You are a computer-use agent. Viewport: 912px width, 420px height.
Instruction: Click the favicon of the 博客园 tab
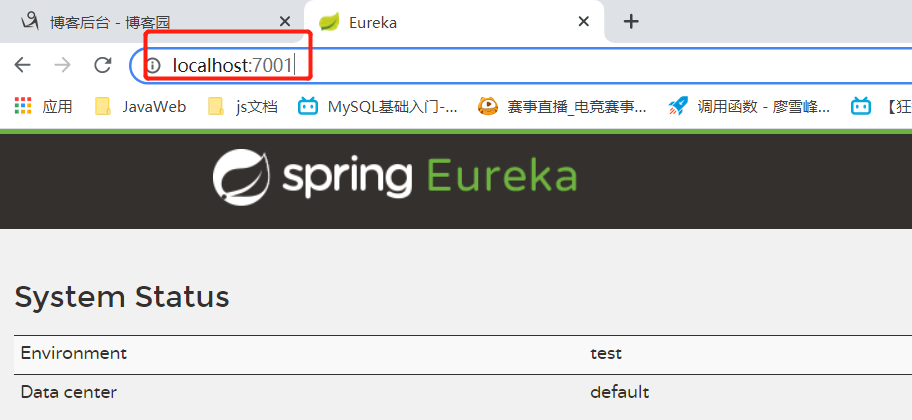[x=29, y=22]
